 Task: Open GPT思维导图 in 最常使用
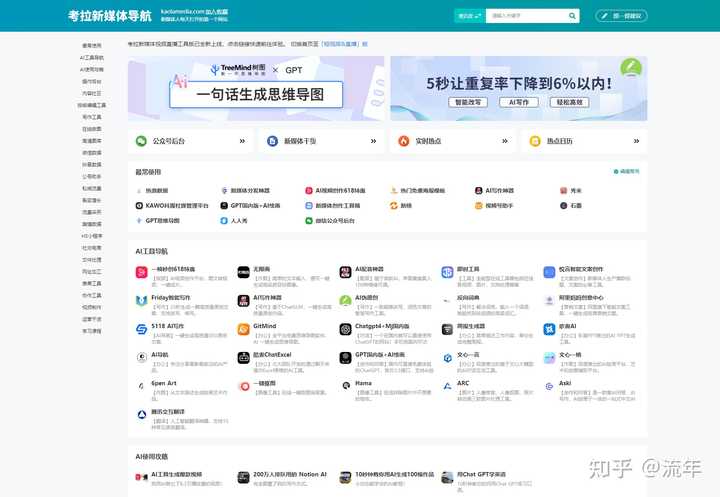[x=158, y=221]
